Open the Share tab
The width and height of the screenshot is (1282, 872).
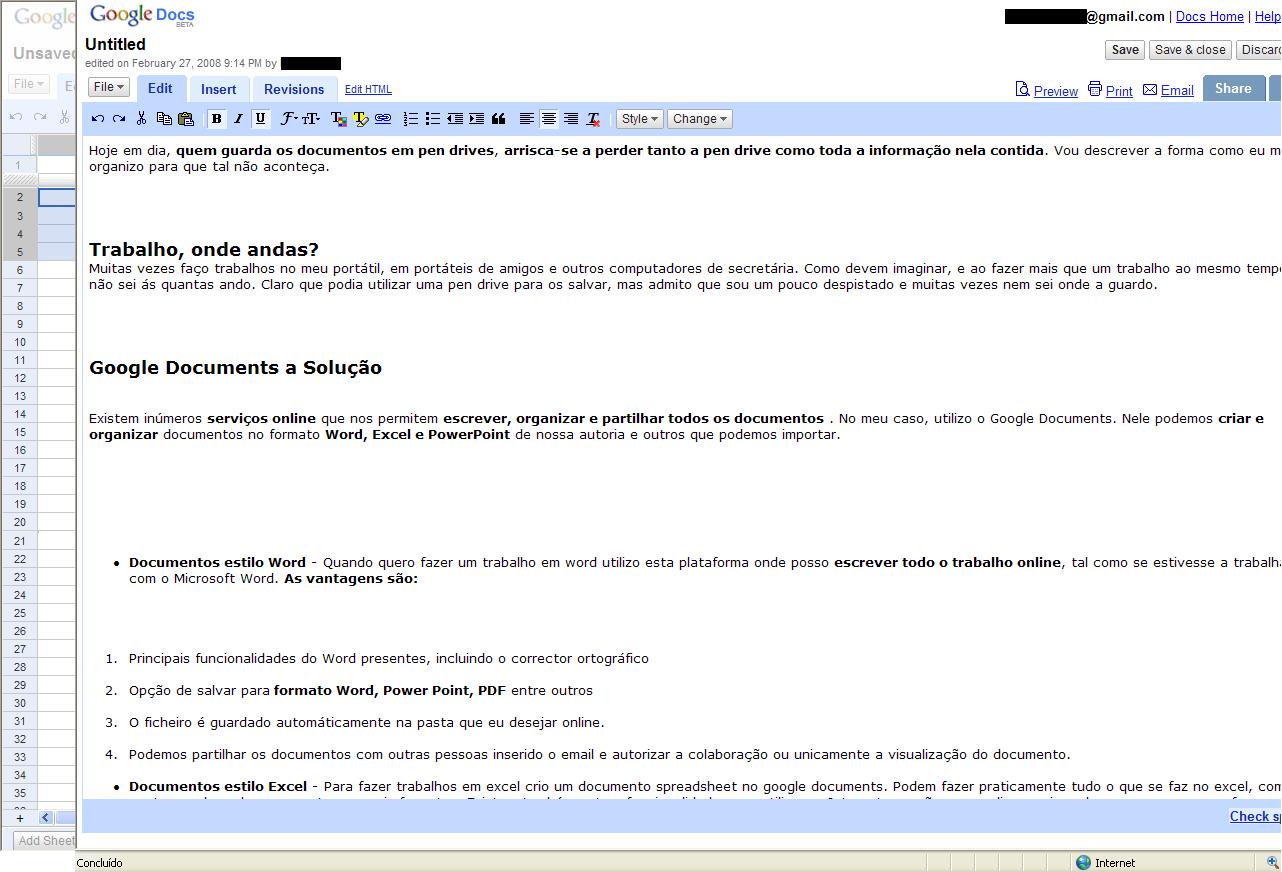point(1233,88)
